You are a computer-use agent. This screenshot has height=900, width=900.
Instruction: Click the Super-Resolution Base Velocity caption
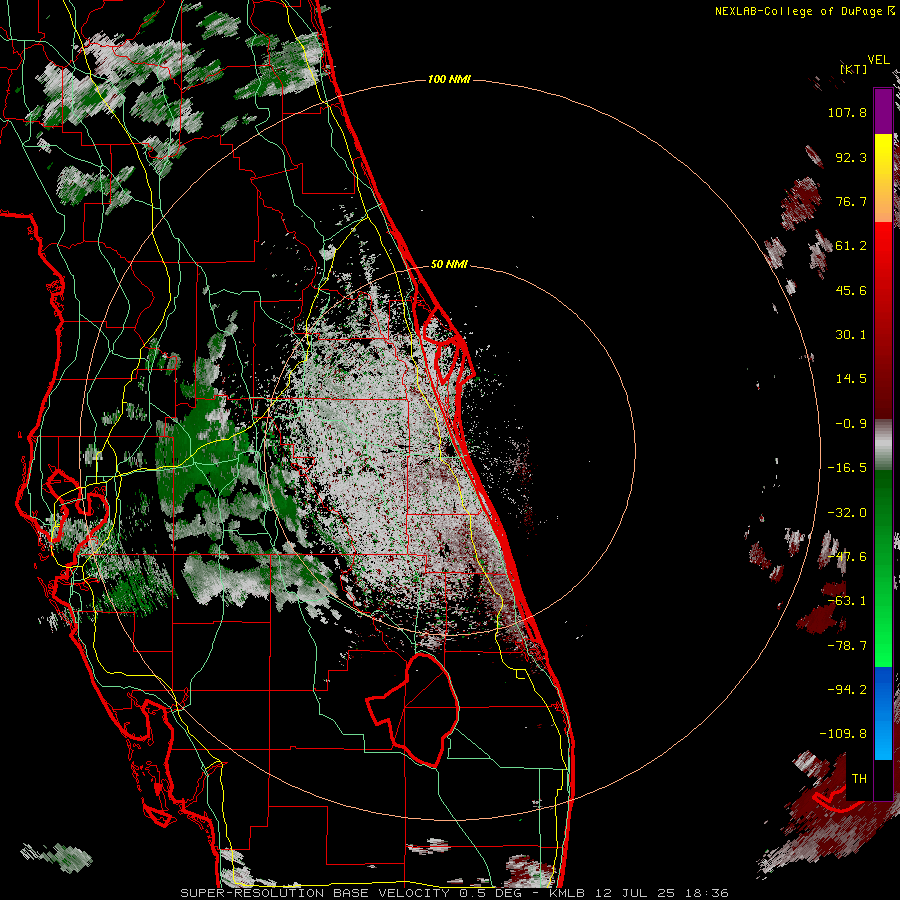pos(455,893)
